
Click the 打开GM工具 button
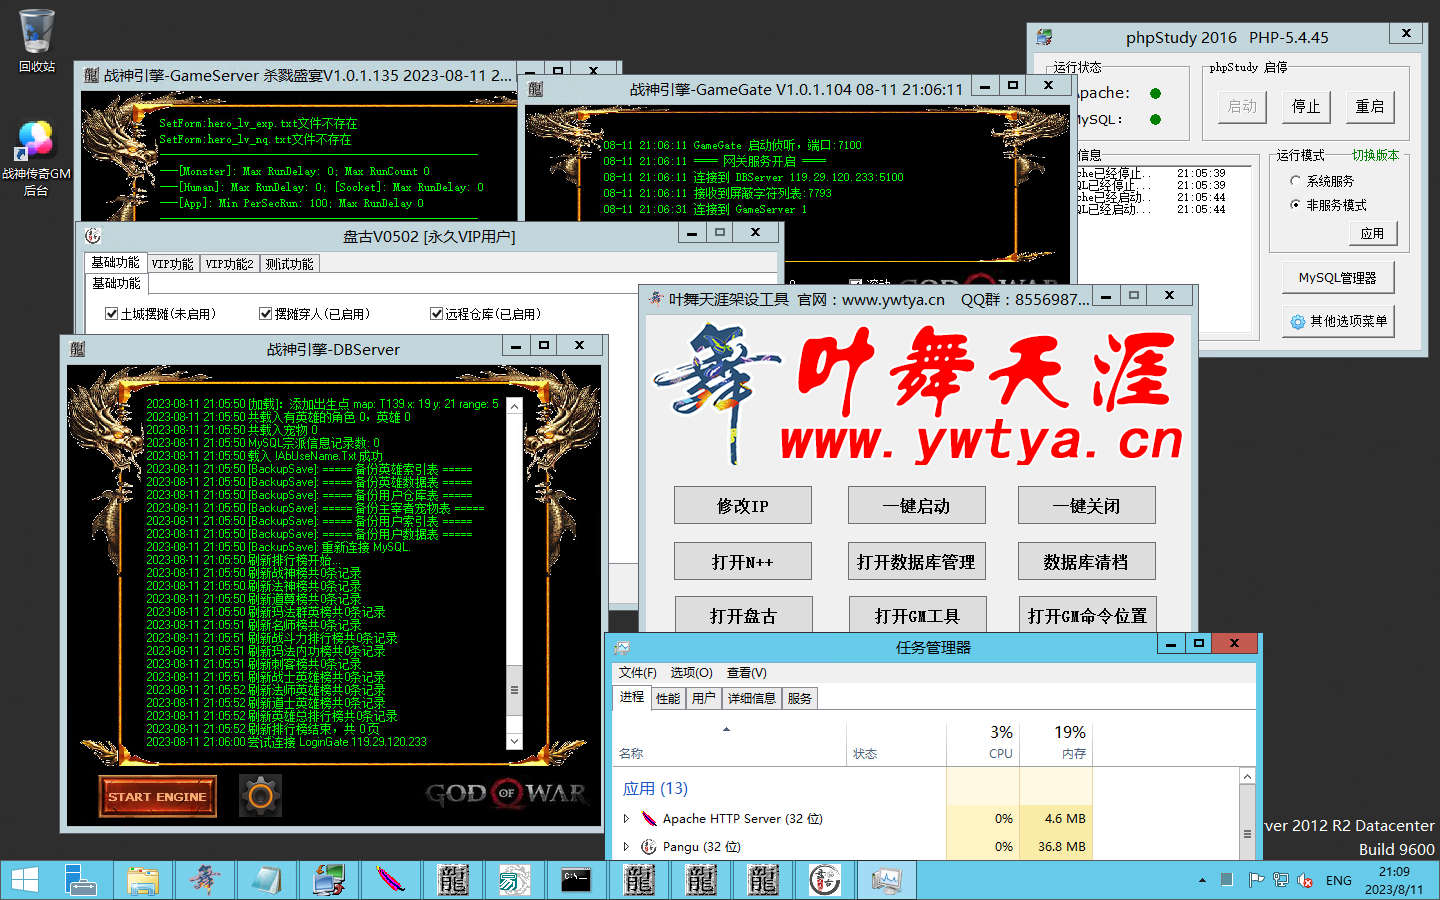click(916, 615)
